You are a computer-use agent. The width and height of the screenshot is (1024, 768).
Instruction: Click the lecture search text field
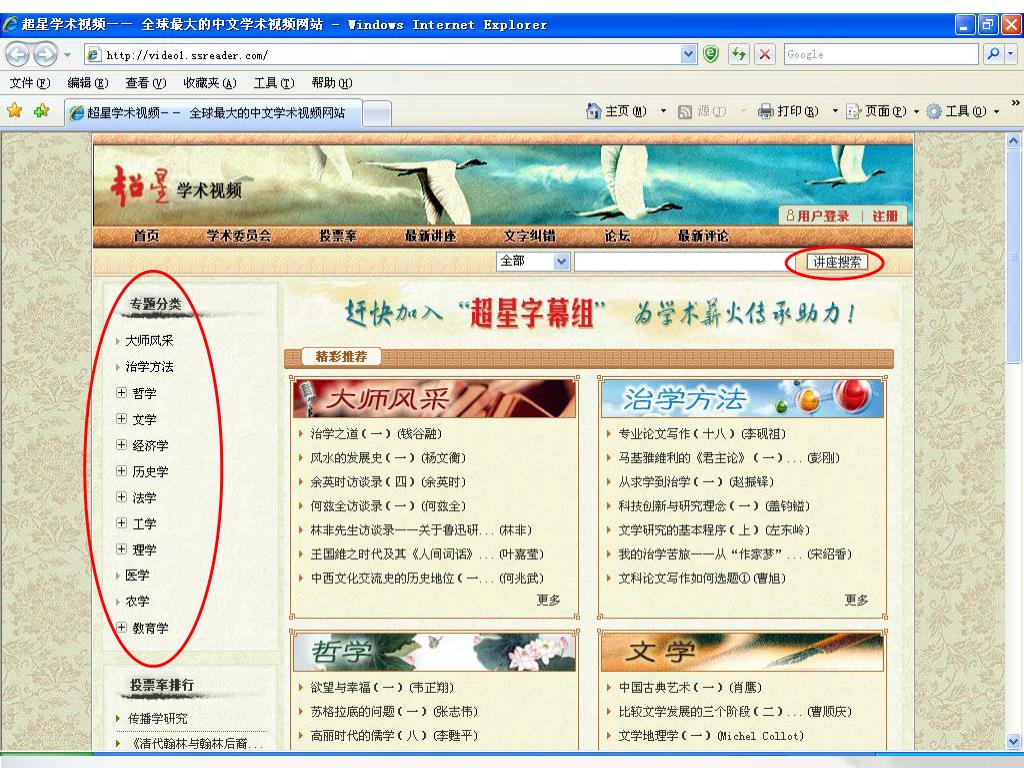pyautogui.click(x=682, y=262)
